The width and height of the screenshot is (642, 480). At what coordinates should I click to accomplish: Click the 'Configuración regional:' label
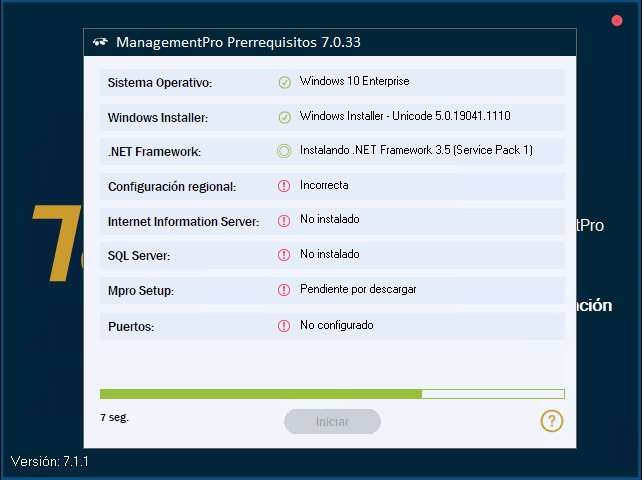click(x=172, y=187)
